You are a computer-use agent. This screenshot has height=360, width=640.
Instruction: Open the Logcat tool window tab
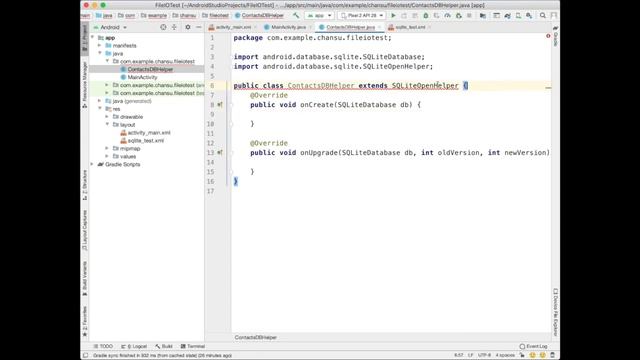click(134, 347)
